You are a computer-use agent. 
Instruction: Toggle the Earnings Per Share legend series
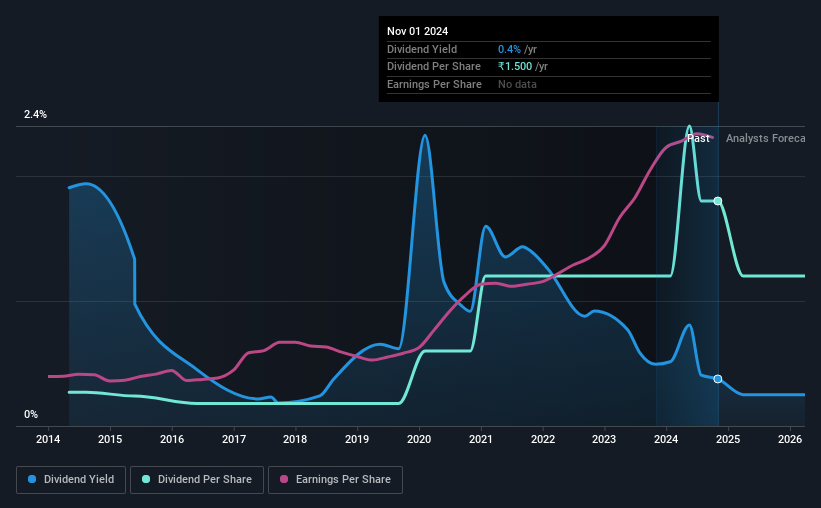click(335, 480)
